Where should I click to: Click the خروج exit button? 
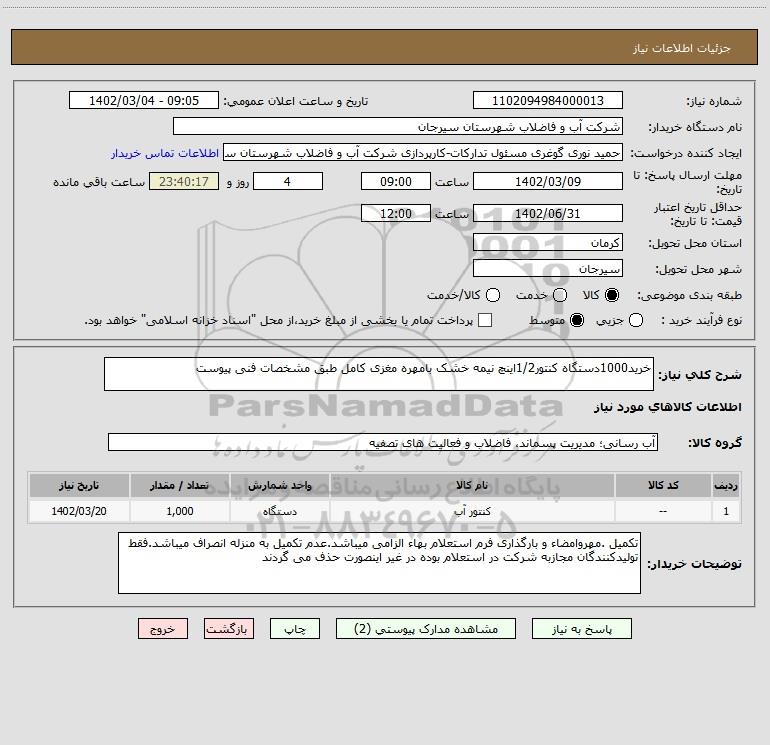pos(163,629)
